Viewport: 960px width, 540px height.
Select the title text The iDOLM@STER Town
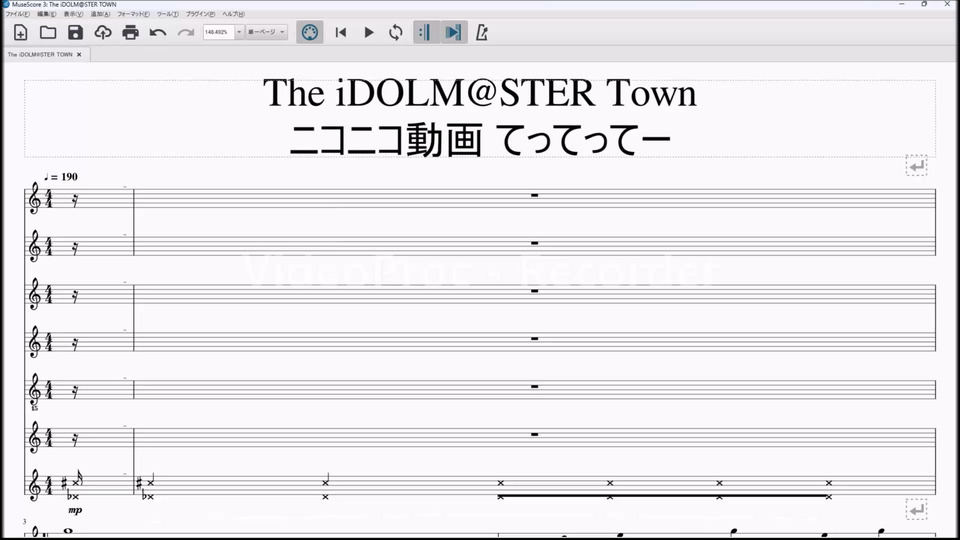pyautogui.click(x=480, y=93)
